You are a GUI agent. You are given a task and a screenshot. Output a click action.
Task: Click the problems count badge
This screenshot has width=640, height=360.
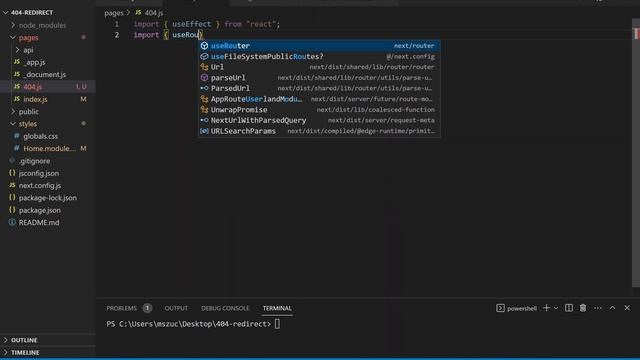click(147, 308)
